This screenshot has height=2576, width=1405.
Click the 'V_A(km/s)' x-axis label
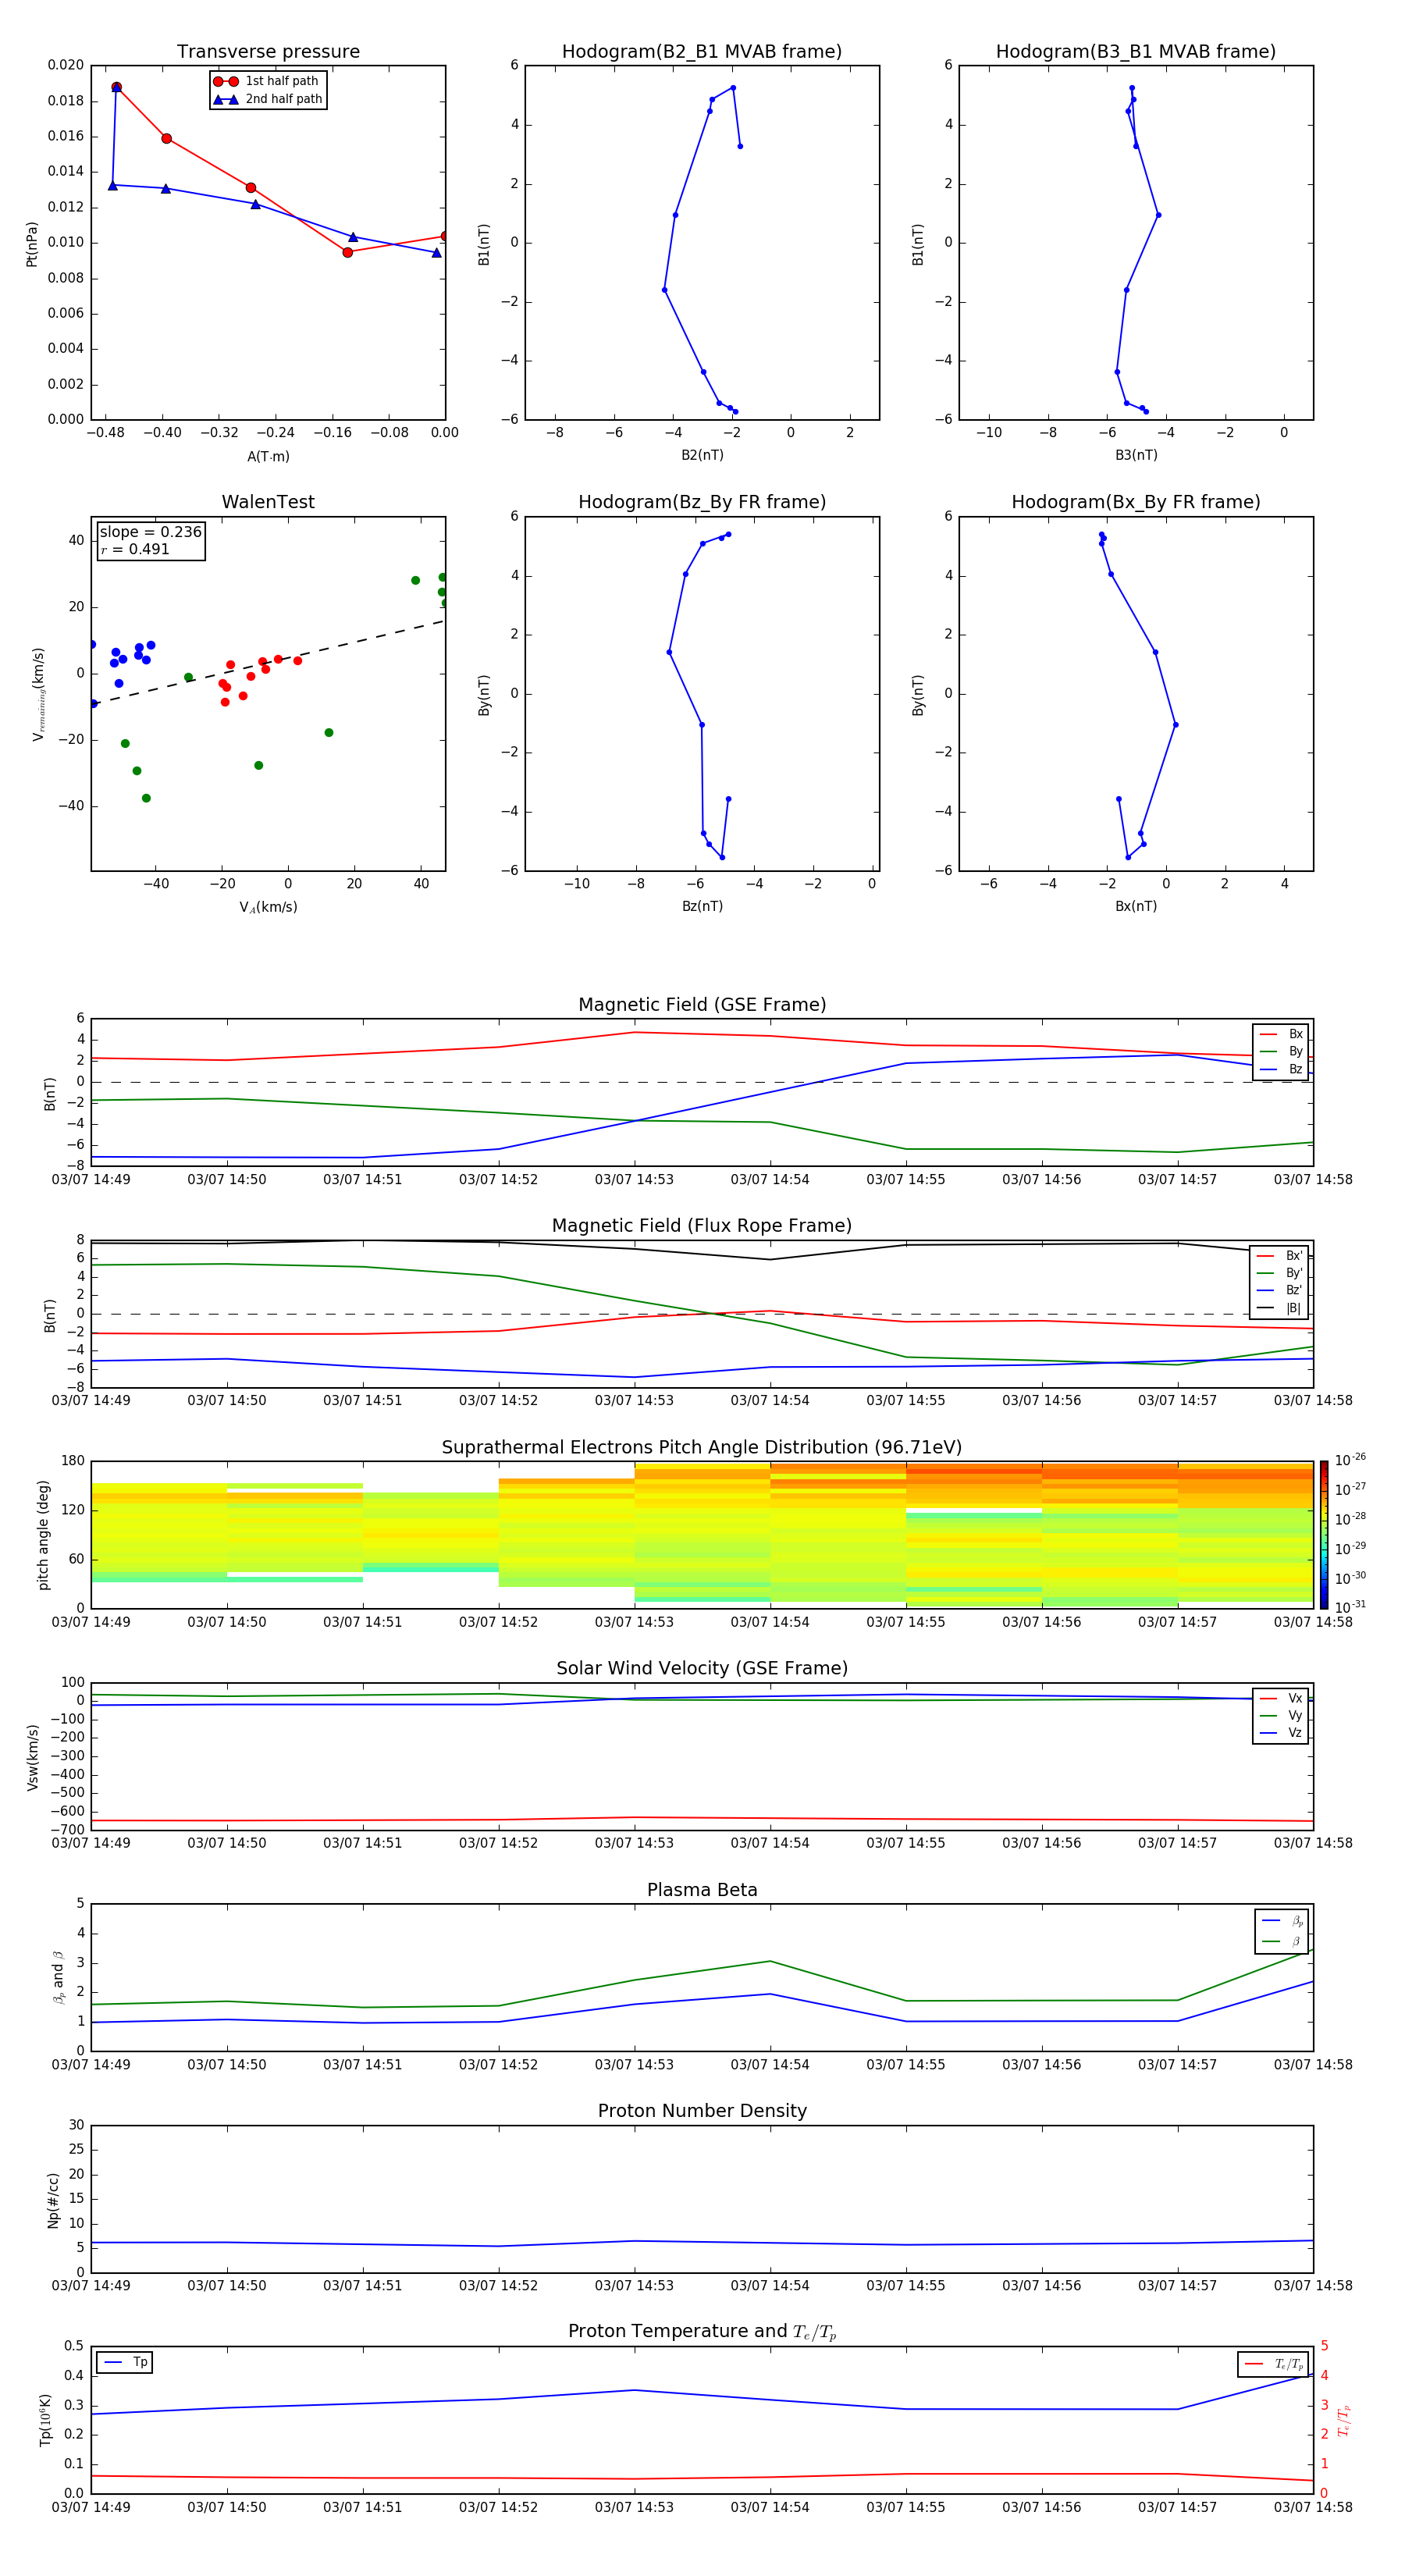click(x=268, y=907)
